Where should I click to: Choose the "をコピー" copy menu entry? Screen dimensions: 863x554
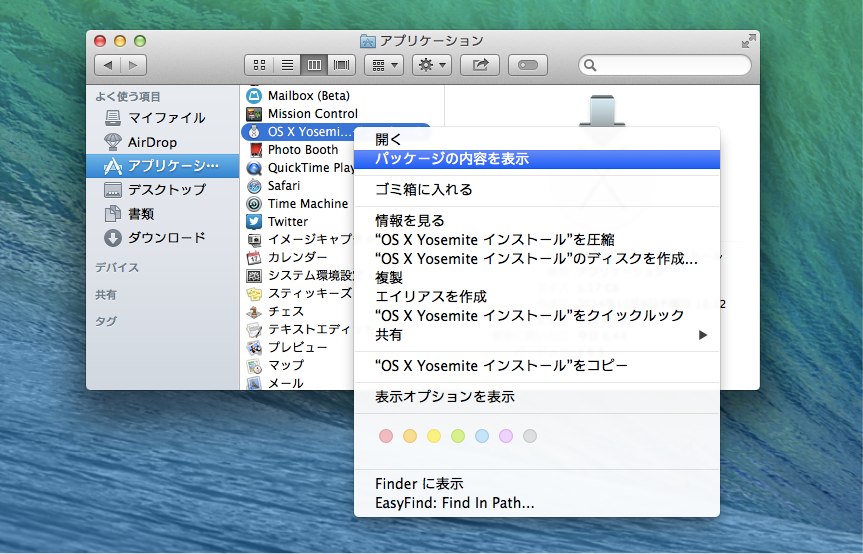click(537, 366)
